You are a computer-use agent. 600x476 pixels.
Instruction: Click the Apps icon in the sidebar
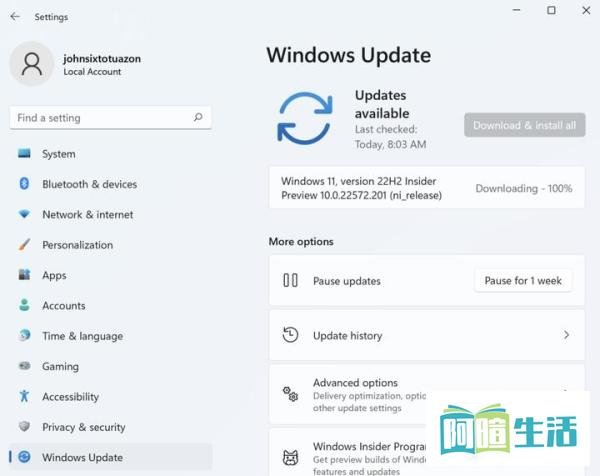point(24,274)
